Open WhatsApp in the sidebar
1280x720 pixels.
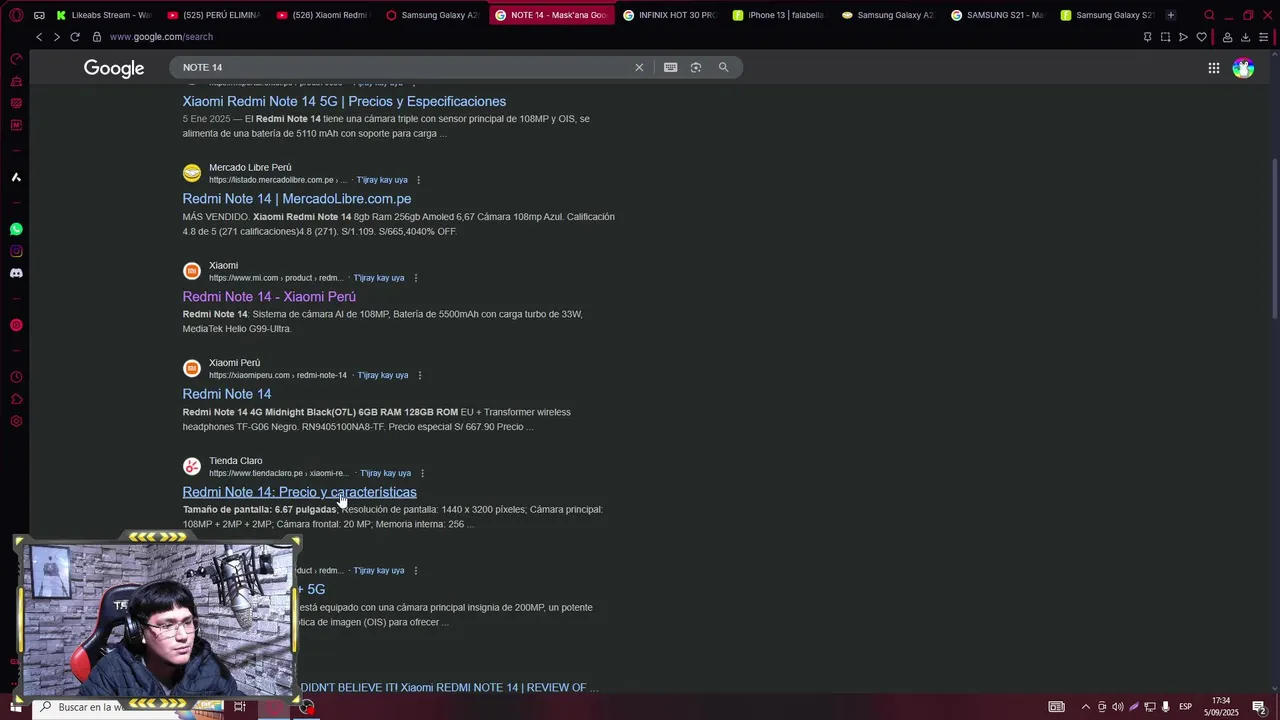click(x=16, y=229)
